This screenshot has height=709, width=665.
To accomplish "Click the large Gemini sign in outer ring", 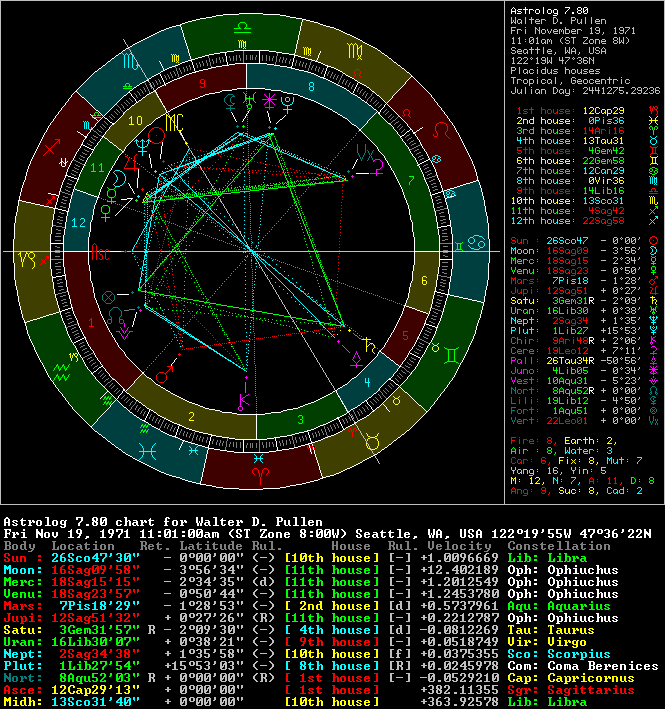I will pos(452,356).
